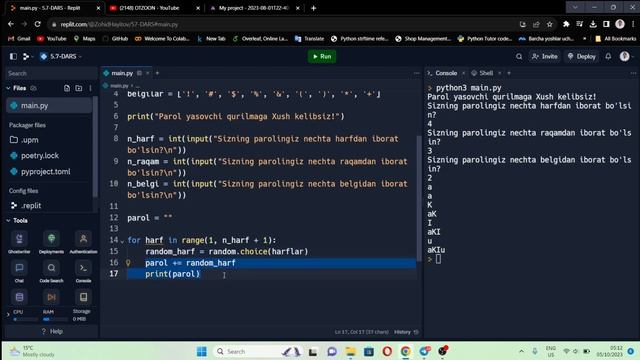Screen dimensions: 640x360
Task: Open the editor pane three-dot menu
Action: coord(416,73)
